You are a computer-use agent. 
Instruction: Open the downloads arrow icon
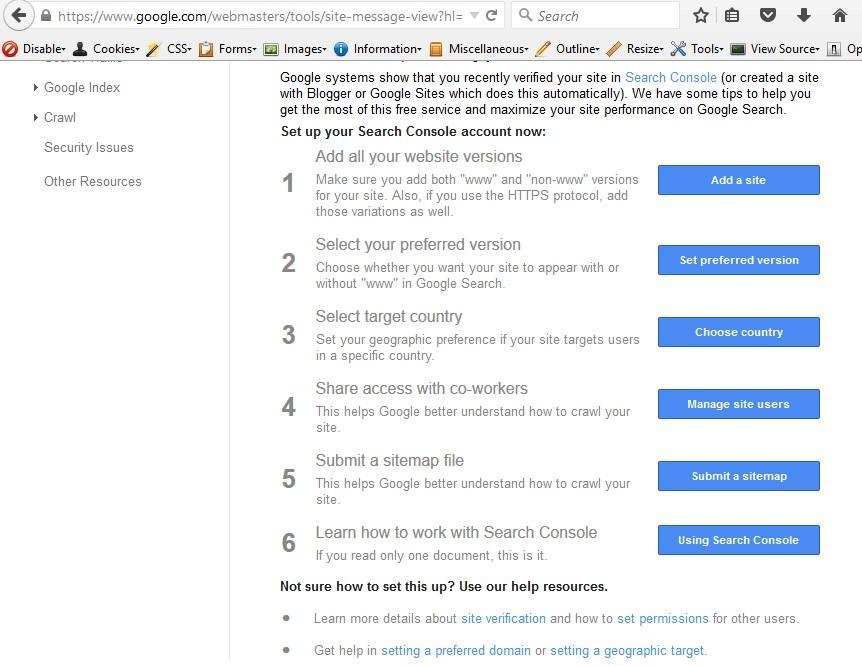[x=804, y=15]
